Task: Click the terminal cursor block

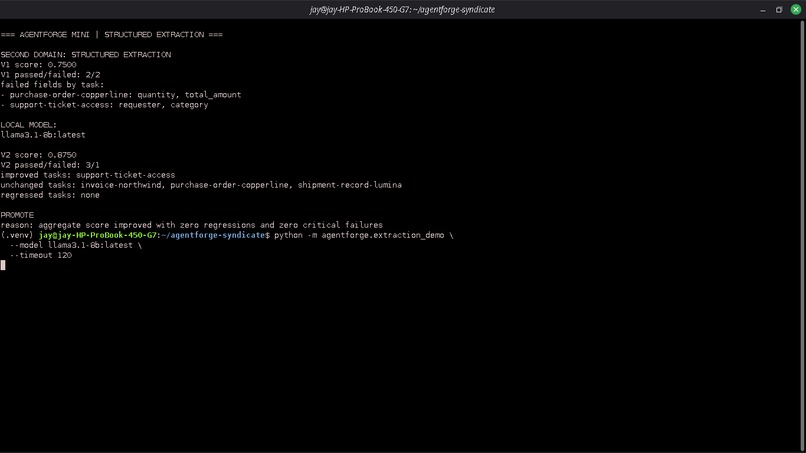Action: pyautogui.click(x=3, y=265)
